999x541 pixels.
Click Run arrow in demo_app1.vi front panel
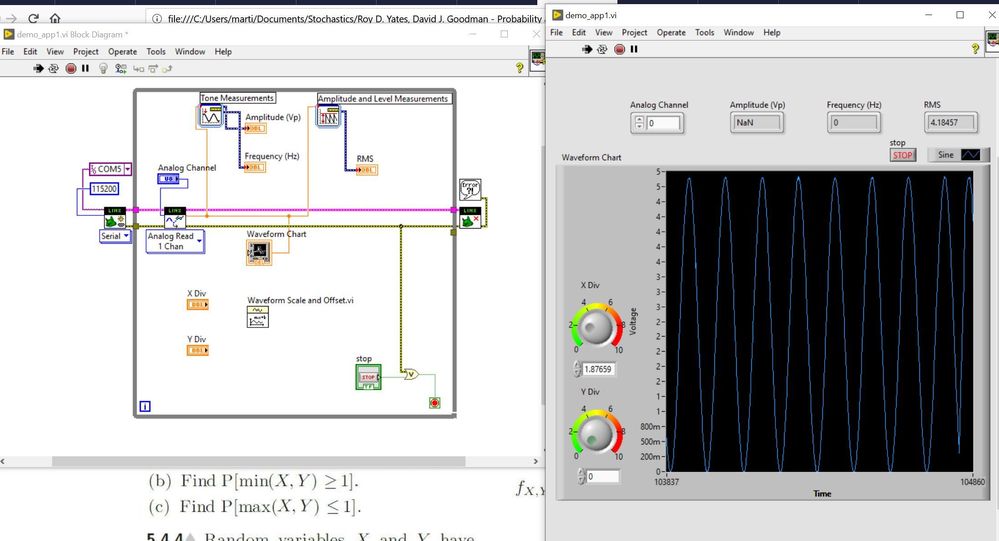[x=587, y=49]
